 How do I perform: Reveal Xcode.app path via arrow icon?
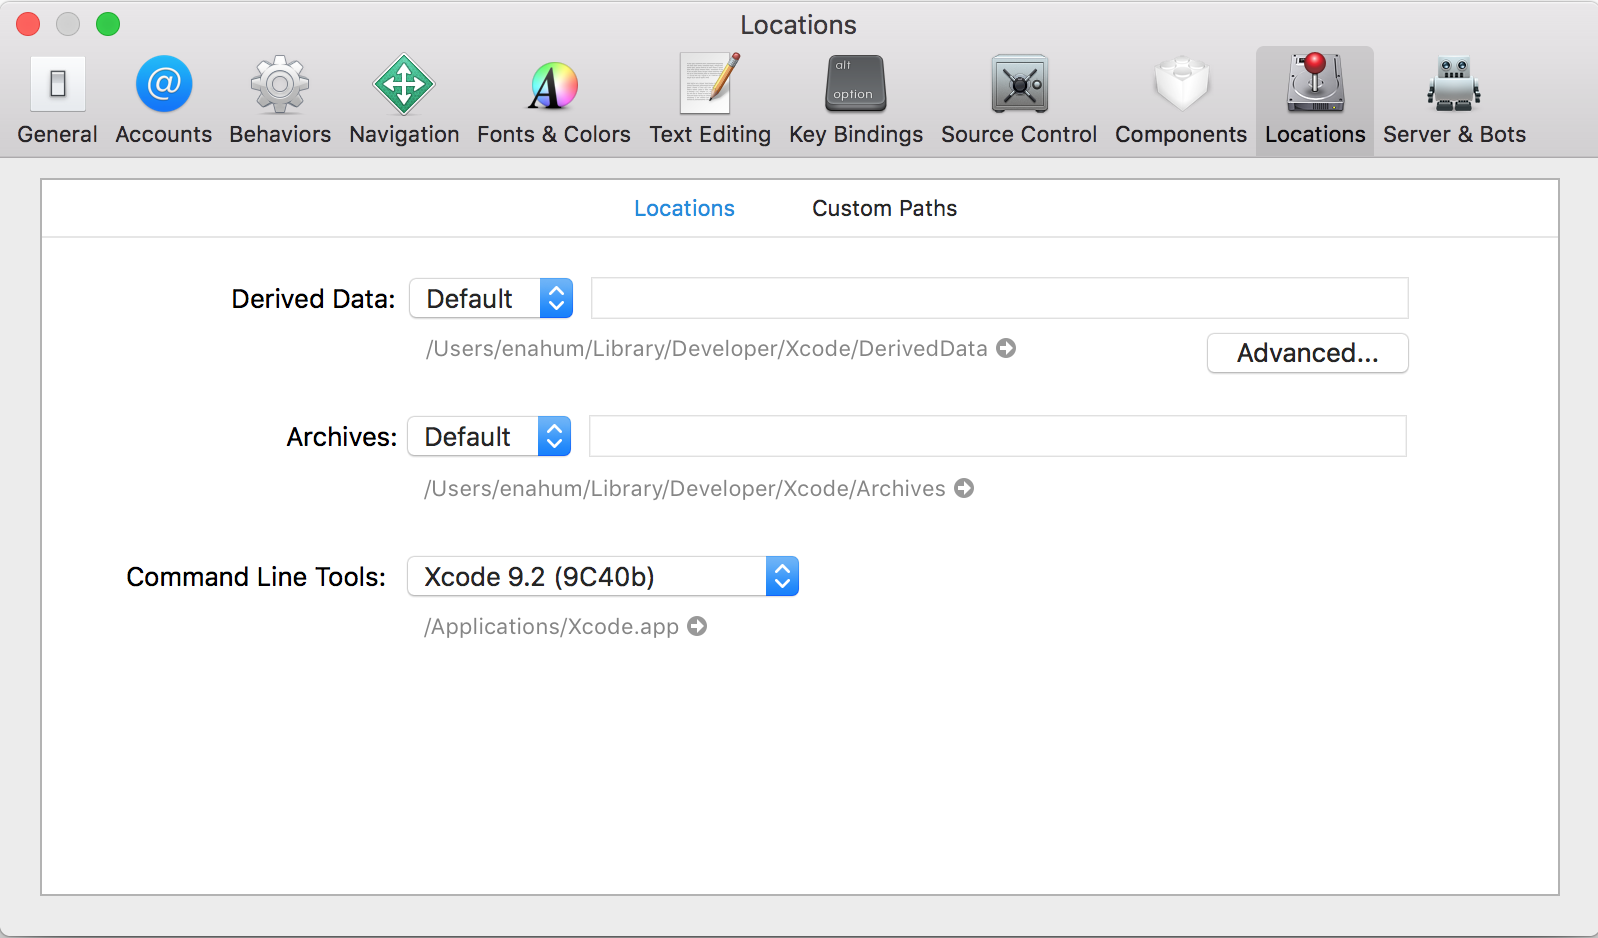tap(697, 626)
